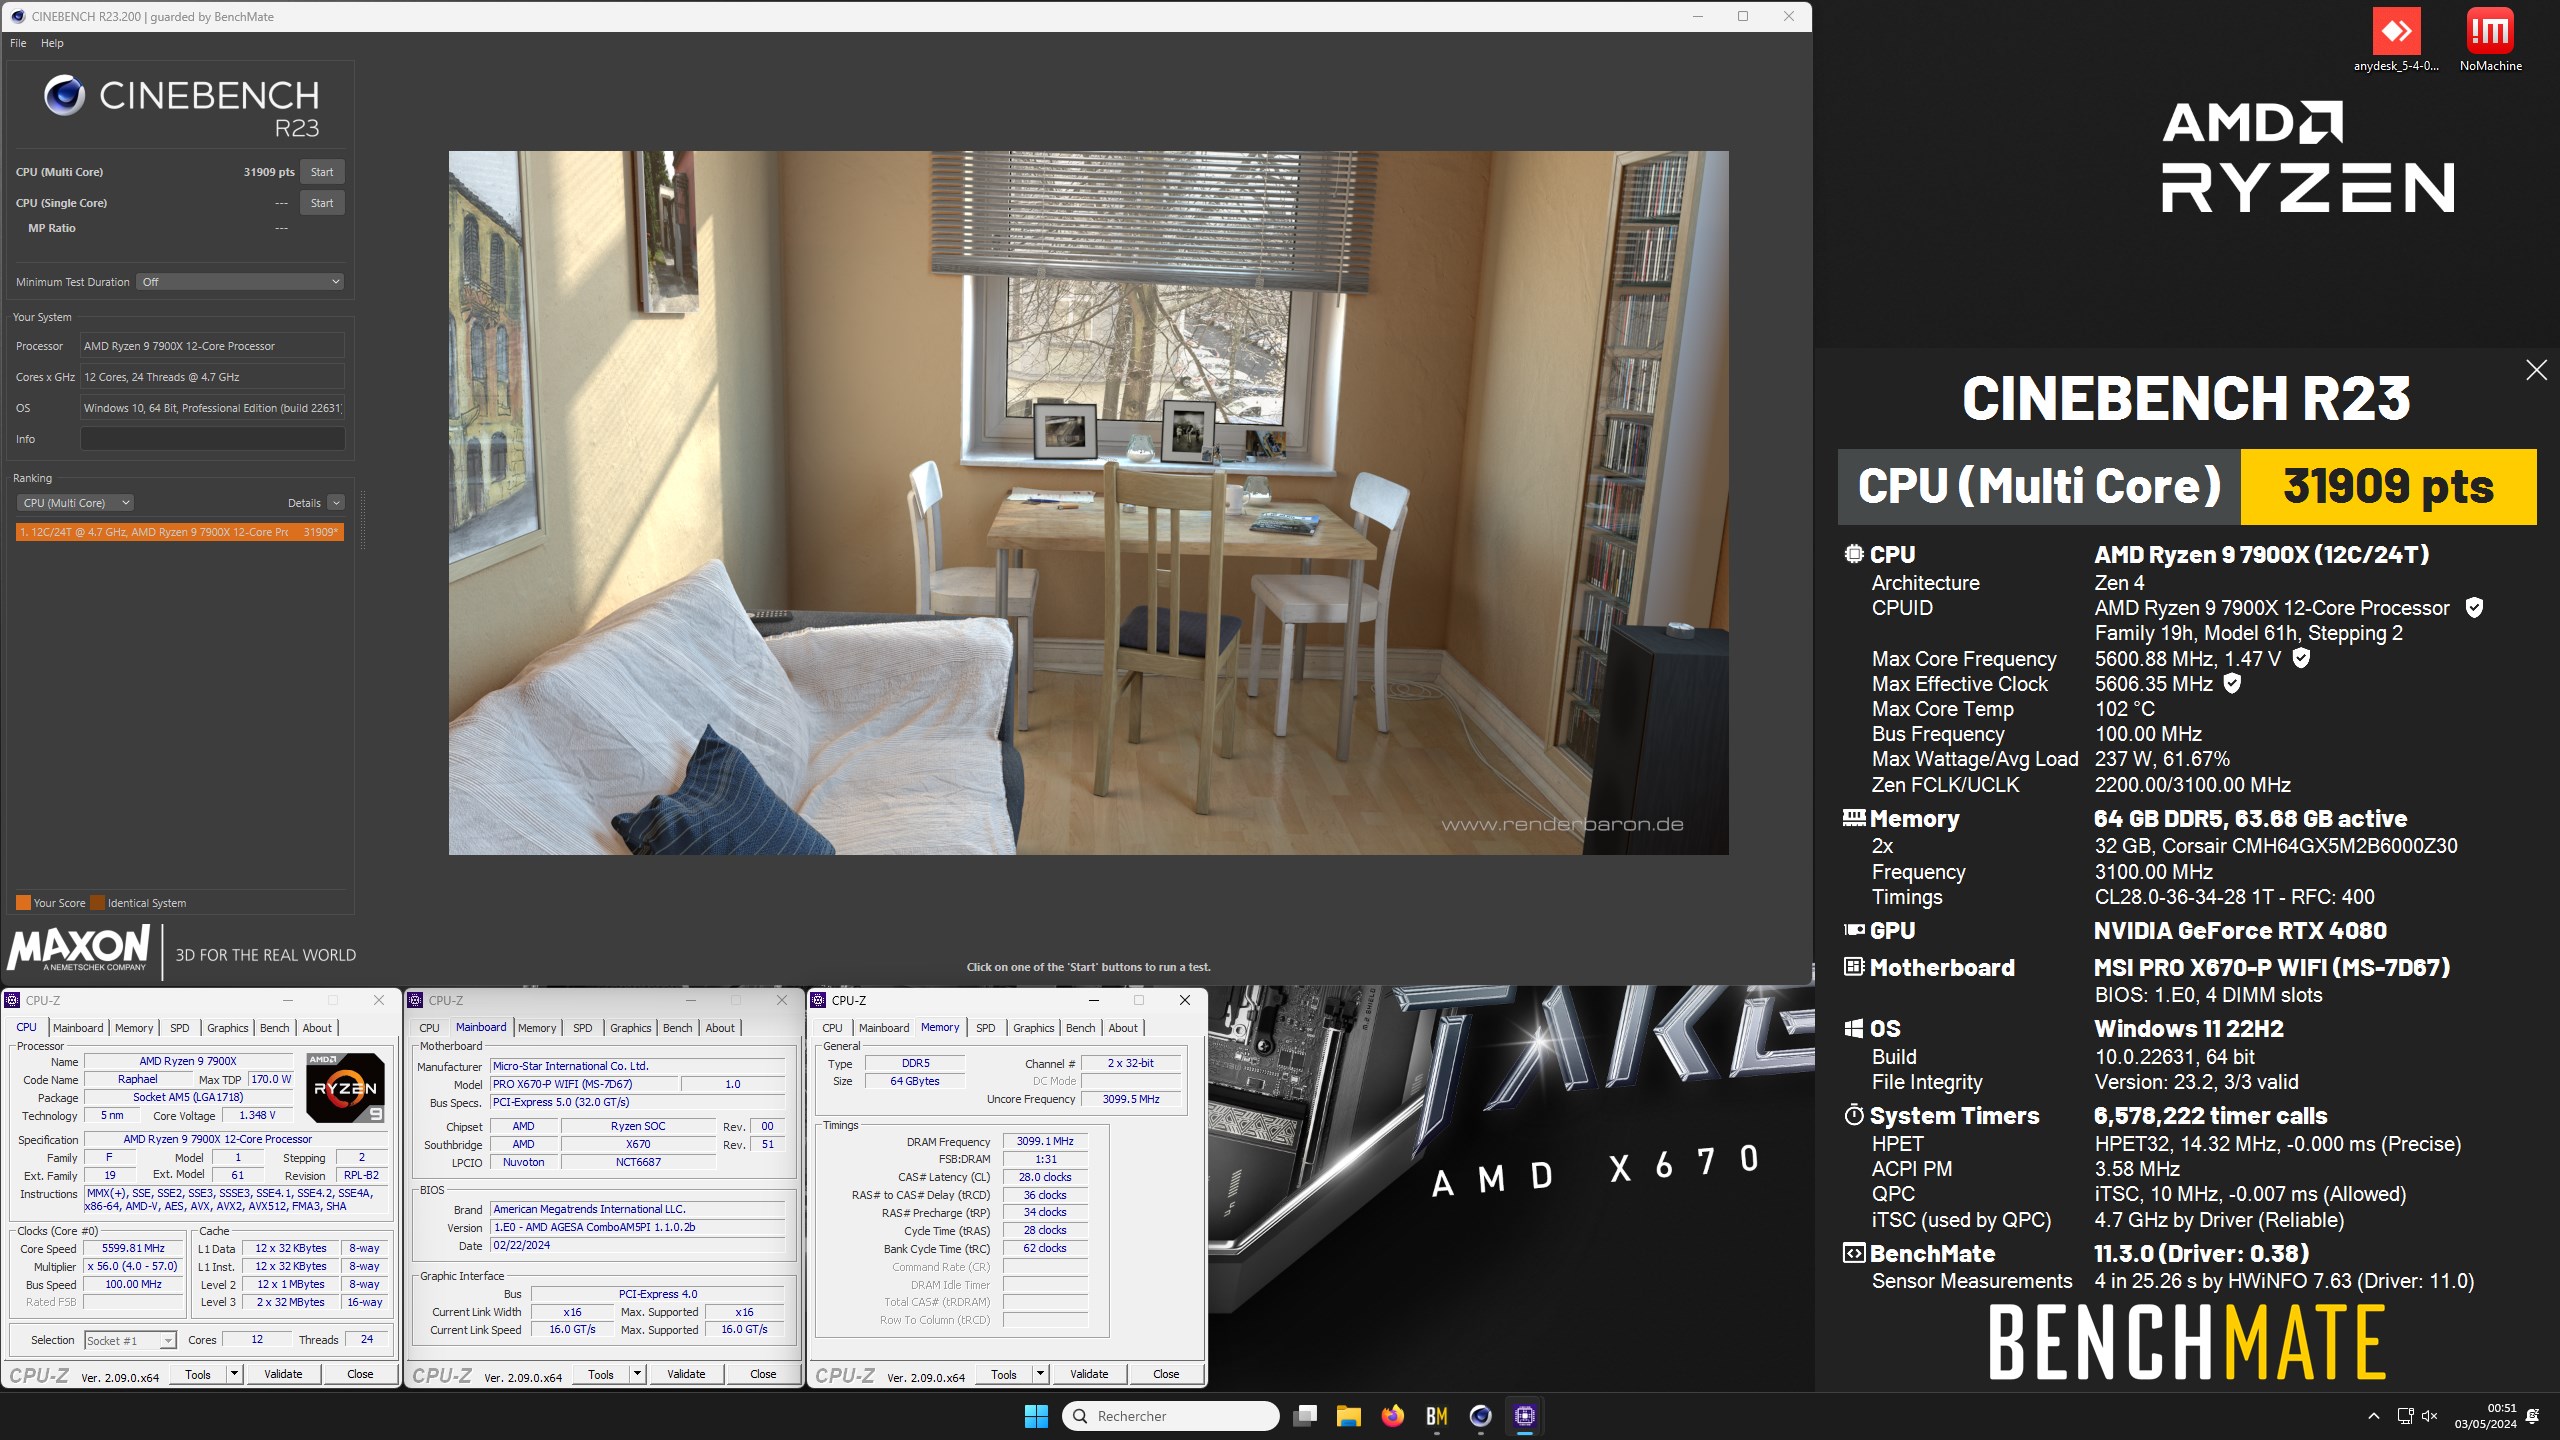The width and height of the screenshot is (2560, 1440).
Task: Open Bench tab in Memory CPU-Z window
Action: click(x=1081, y=1028)
